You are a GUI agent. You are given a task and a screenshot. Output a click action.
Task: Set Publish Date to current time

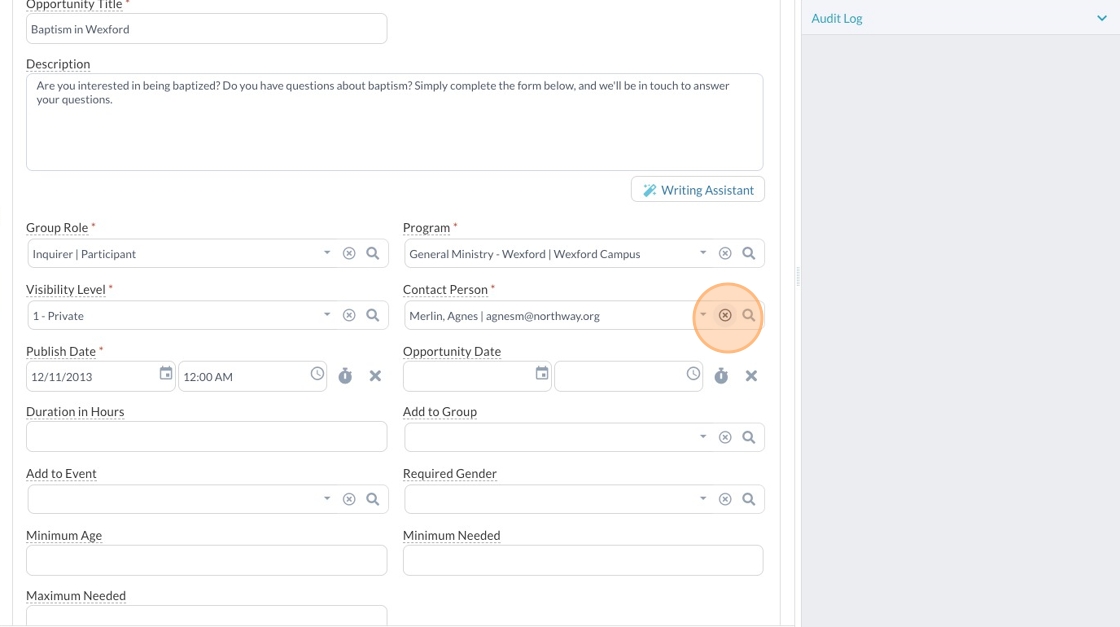345,376
